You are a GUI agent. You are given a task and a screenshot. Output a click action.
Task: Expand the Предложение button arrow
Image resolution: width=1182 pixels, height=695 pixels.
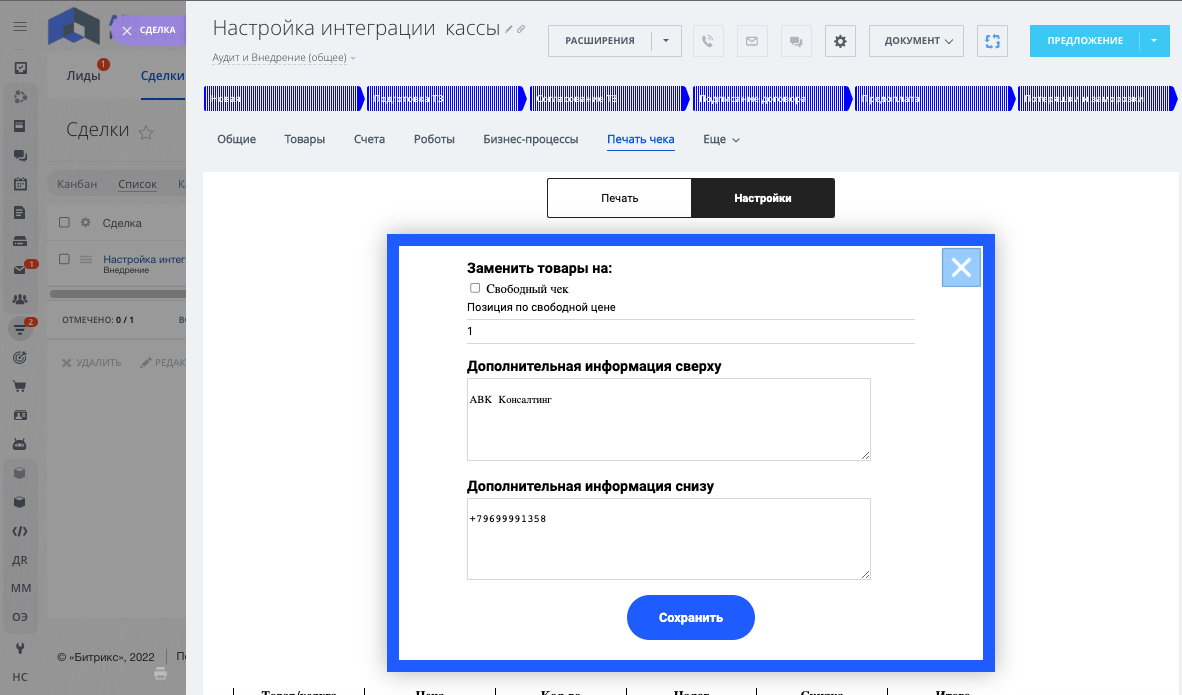(x=1155, y=41)
